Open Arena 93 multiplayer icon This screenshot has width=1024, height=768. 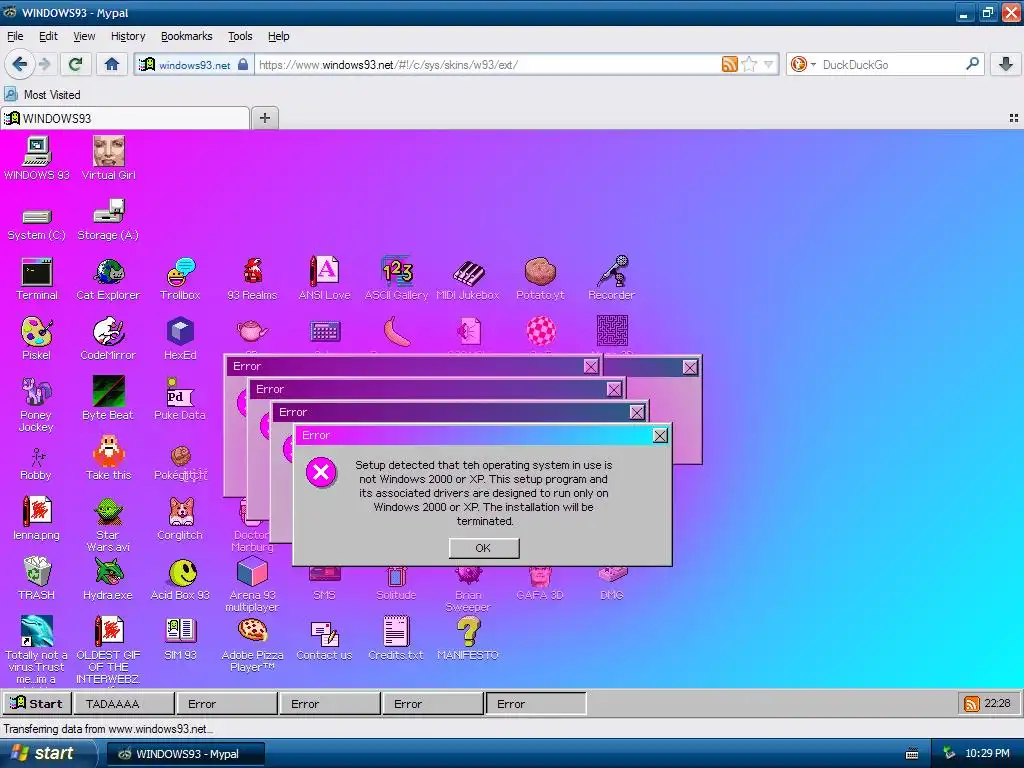coord(252,584)
